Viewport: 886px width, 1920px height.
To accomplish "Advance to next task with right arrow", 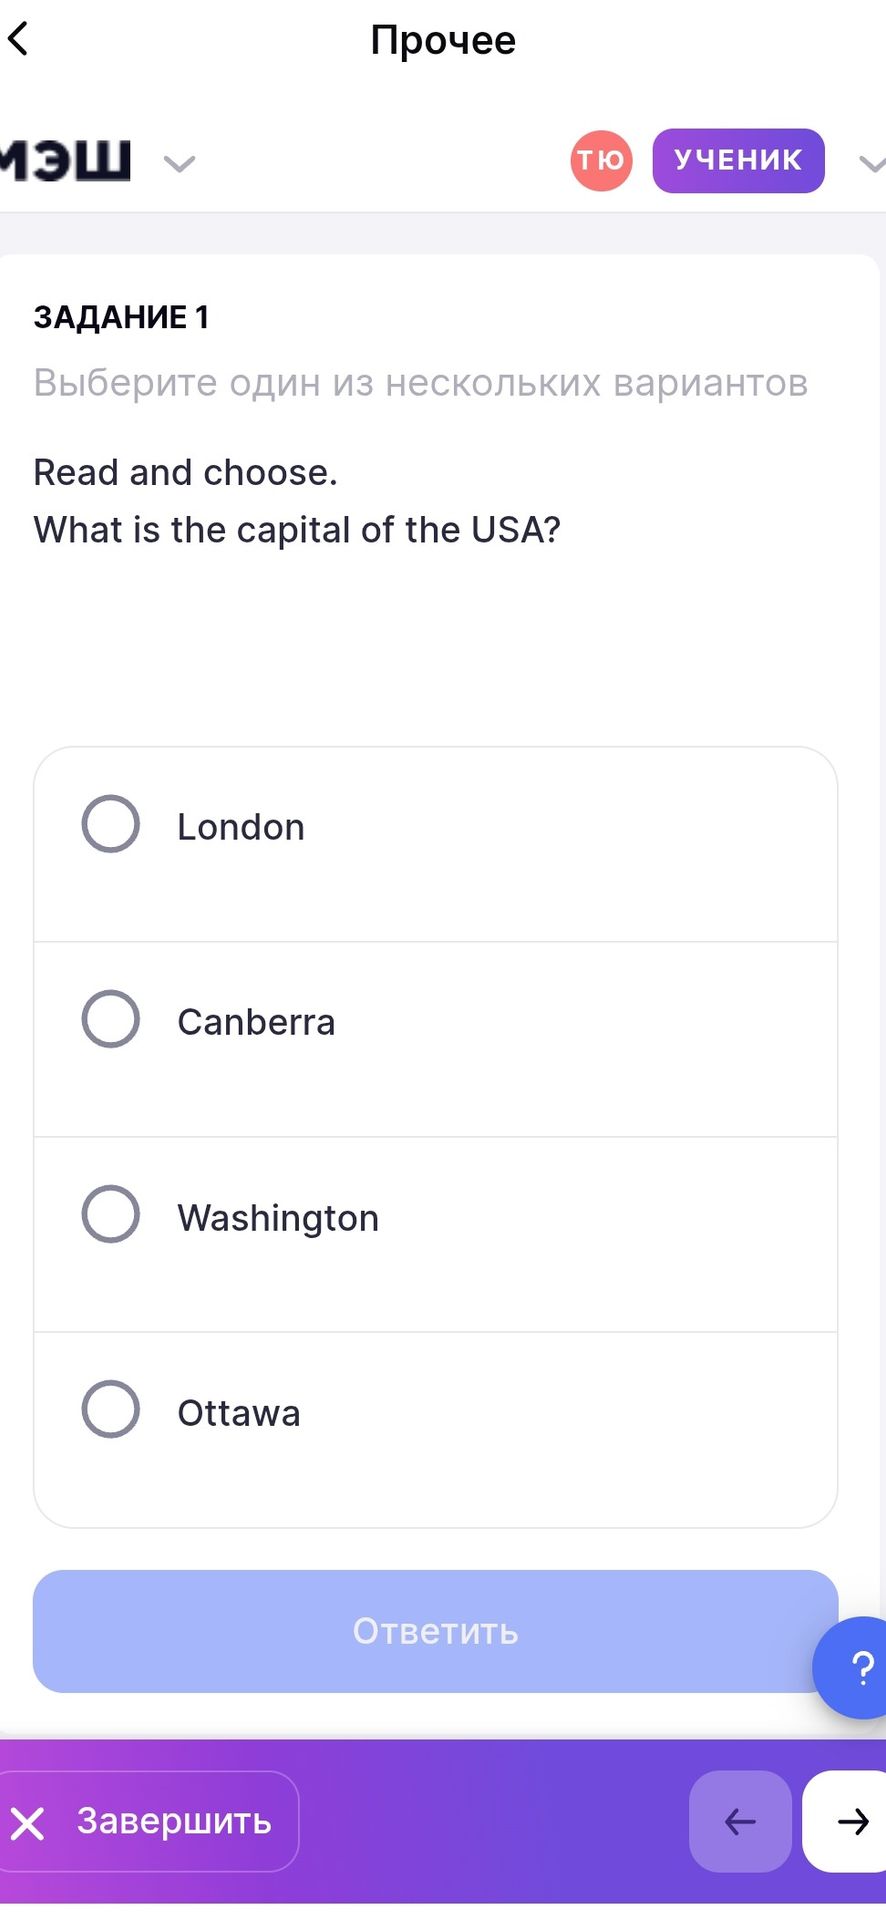I will 846,1822.
